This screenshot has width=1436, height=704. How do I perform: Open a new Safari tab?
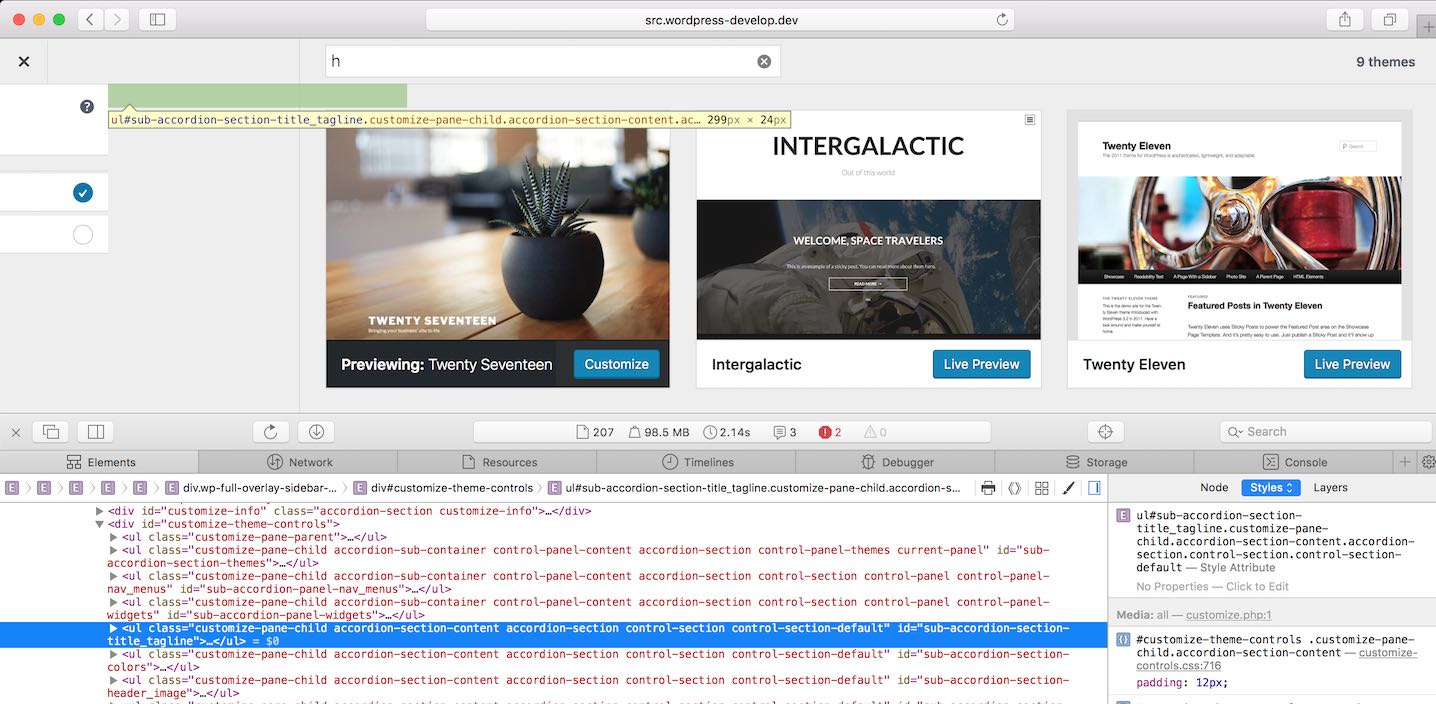(x=1427, y=27)
